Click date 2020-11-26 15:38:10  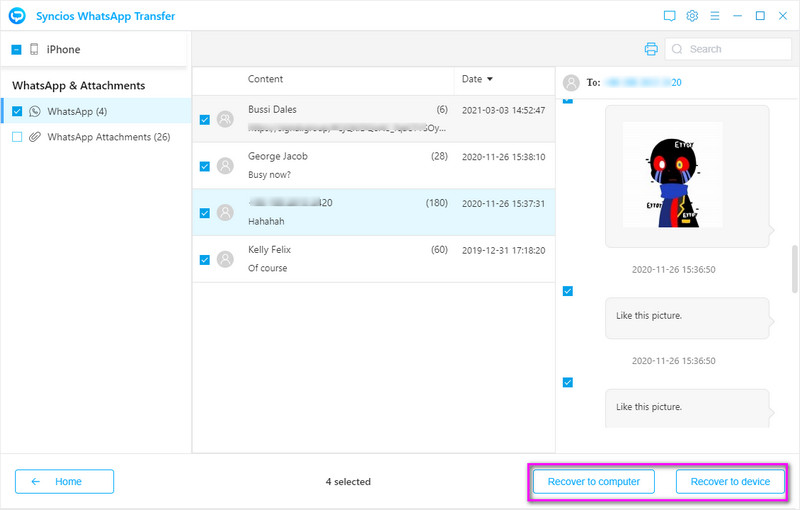[503, 157]
